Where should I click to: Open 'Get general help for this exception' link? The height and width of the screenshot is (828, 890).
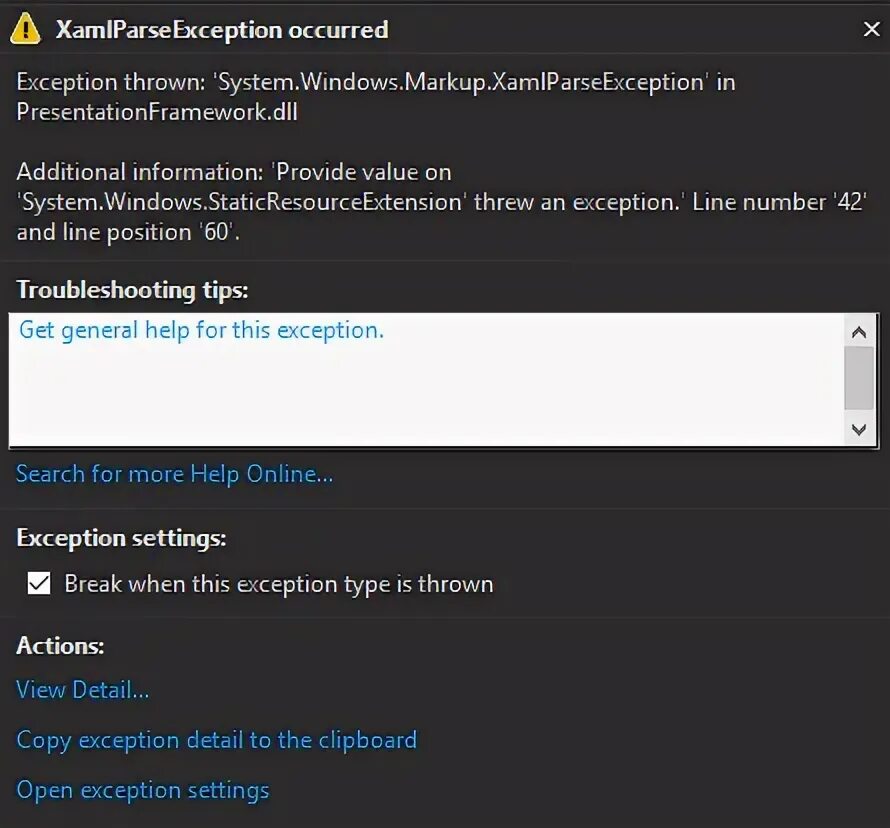pyautogui.click(x=201, y=330)
